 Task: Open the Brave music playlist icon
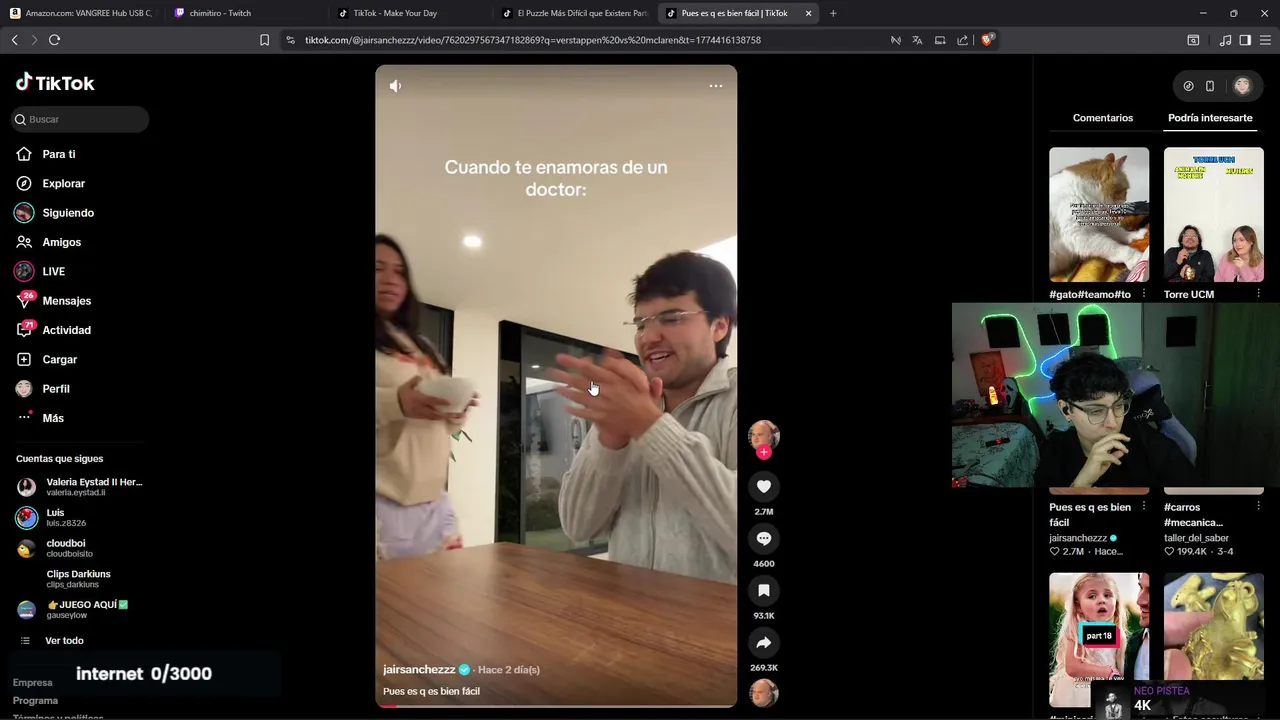1226,40
